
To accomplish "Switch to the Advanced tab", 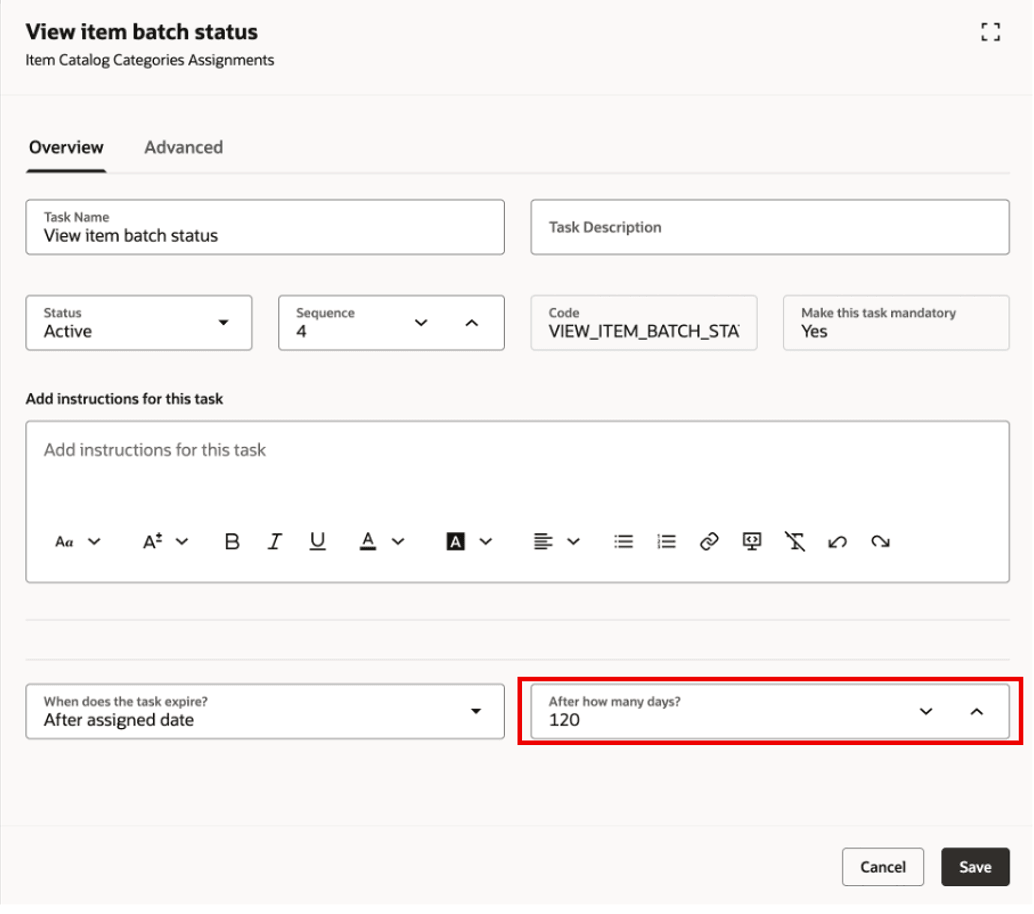I will coord(183,147).
